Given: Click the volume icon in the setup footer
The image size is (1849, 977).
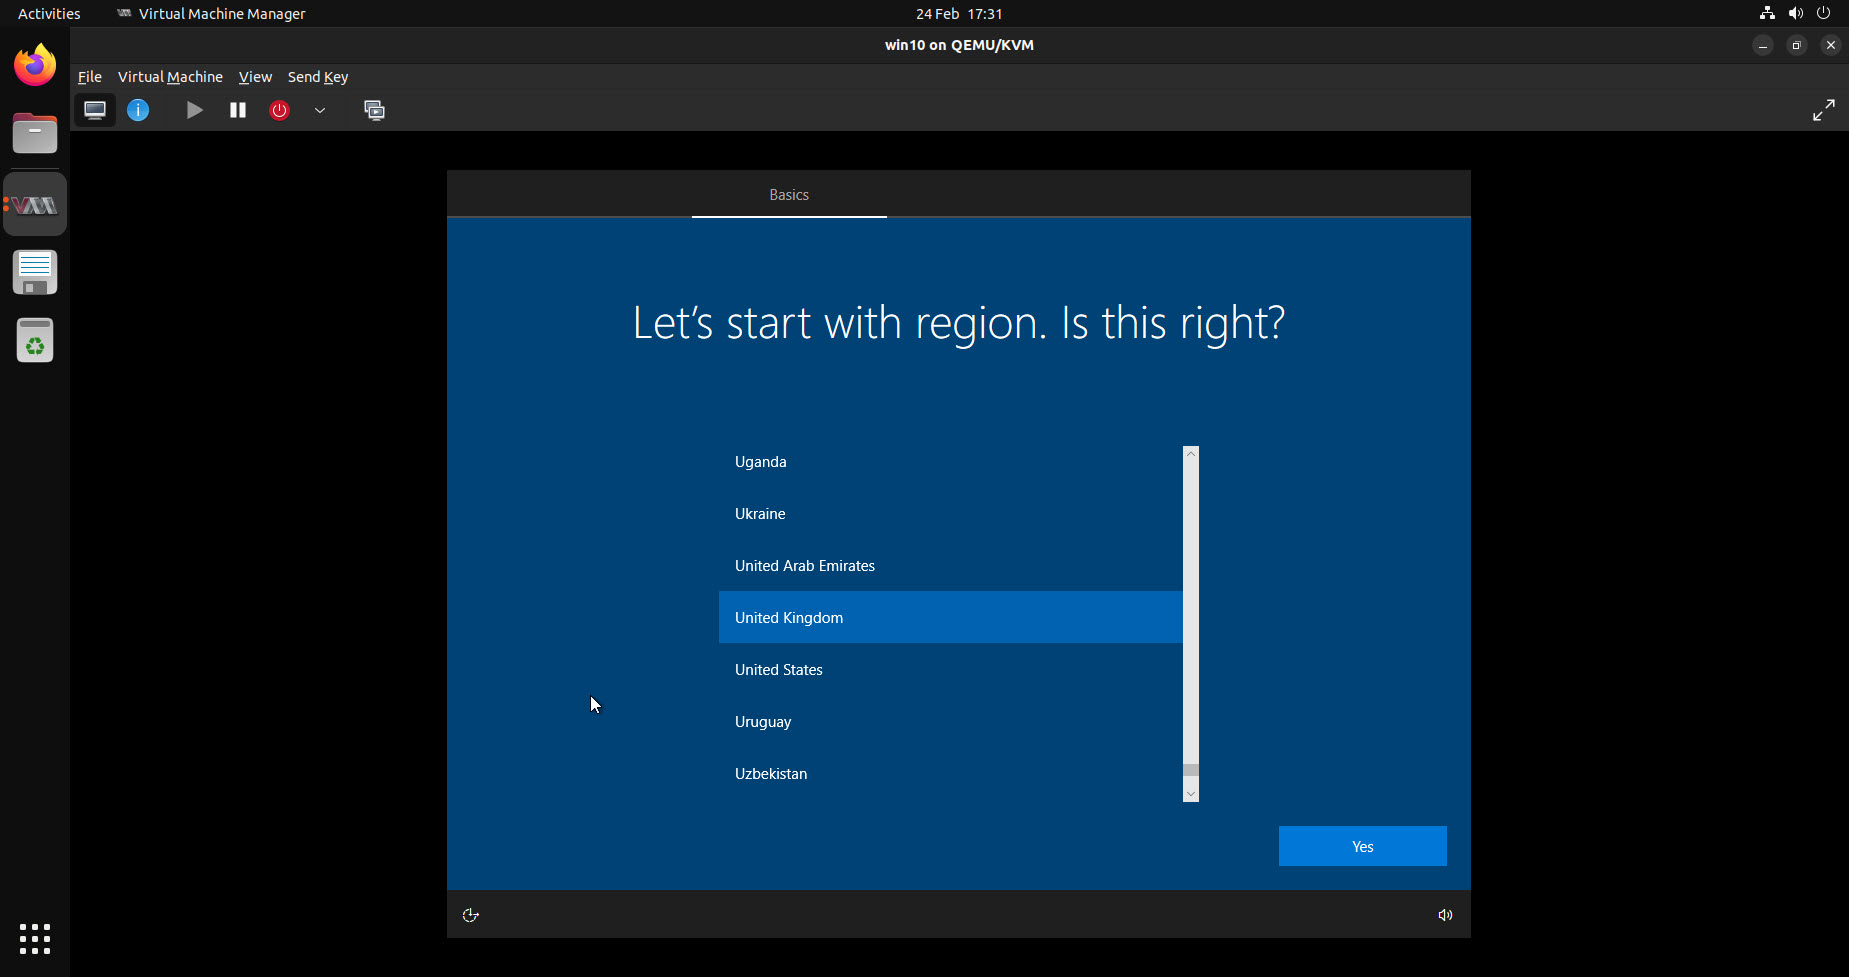Looking at the screenshot, I should (x=1444, y=914).
